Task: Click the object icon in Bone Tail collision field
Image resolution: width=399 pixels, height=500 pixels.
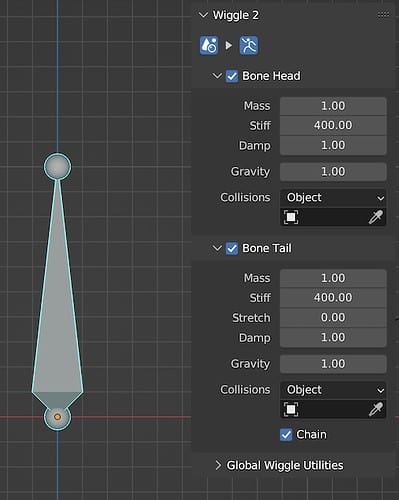Action: click(x=291, y=409)
